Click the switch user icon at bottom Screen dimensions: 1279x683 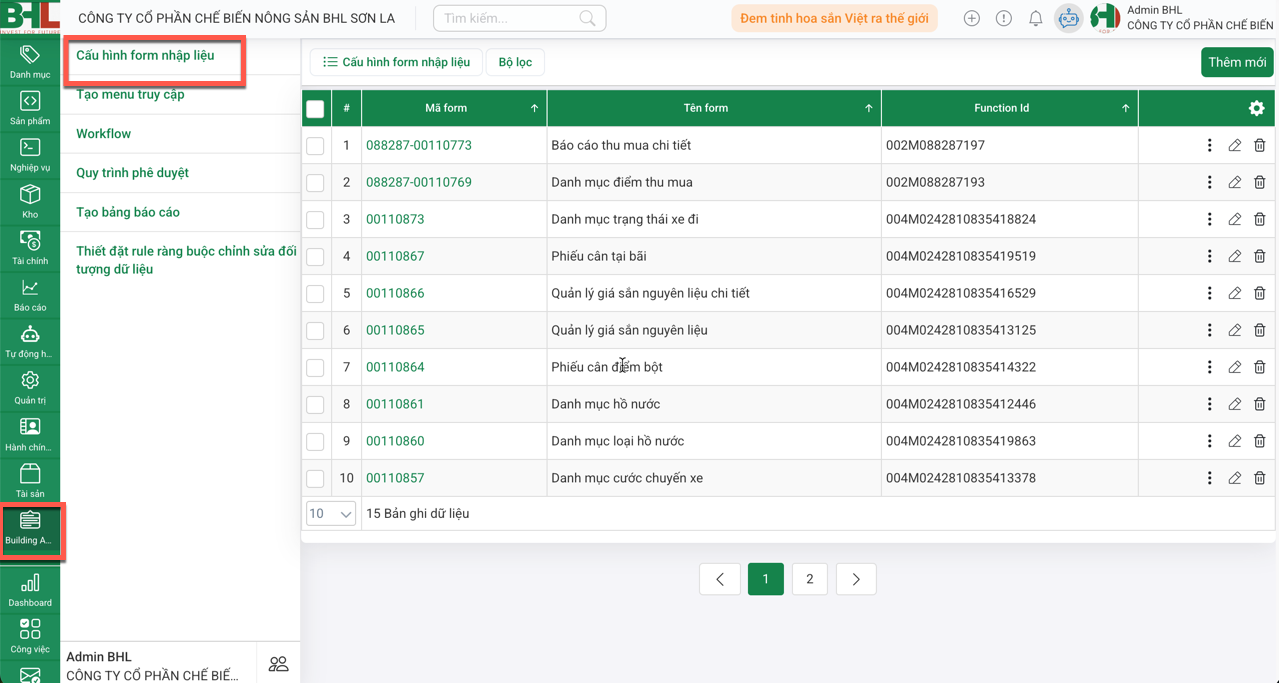(x=278, y=663)
